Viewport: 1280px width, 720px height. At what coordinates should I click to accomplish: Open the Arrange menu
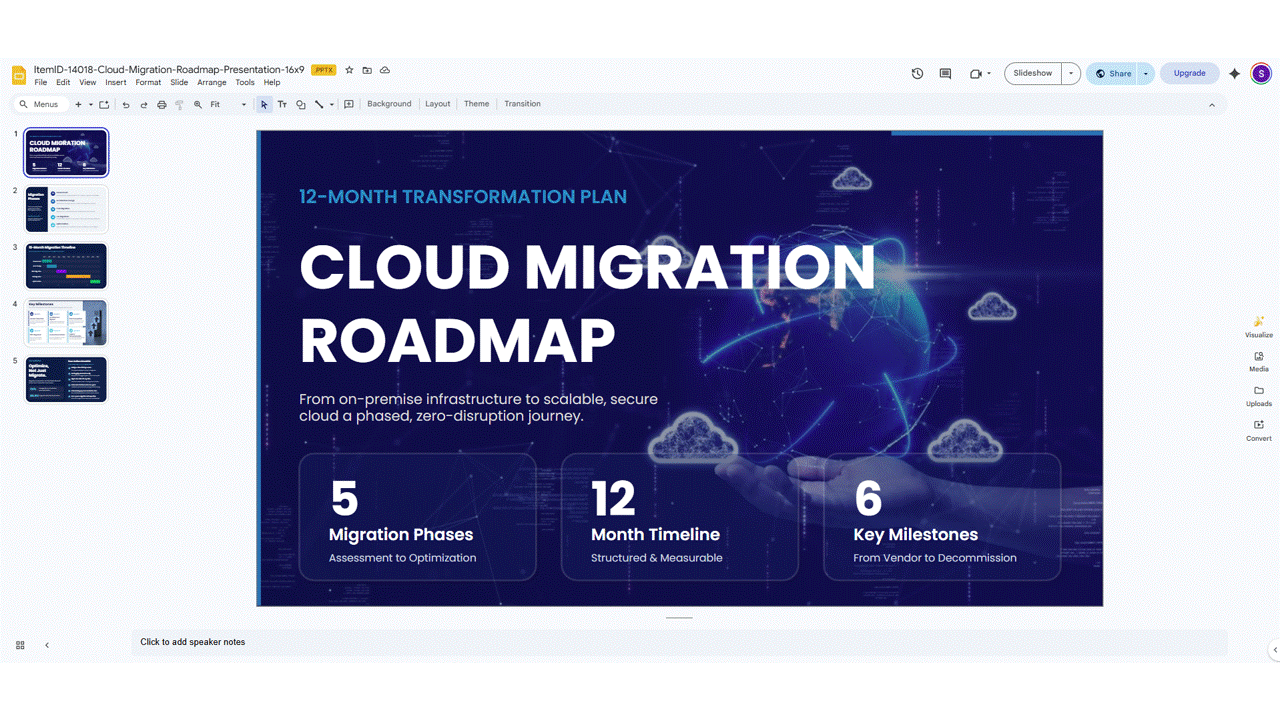tap(212, 83)
